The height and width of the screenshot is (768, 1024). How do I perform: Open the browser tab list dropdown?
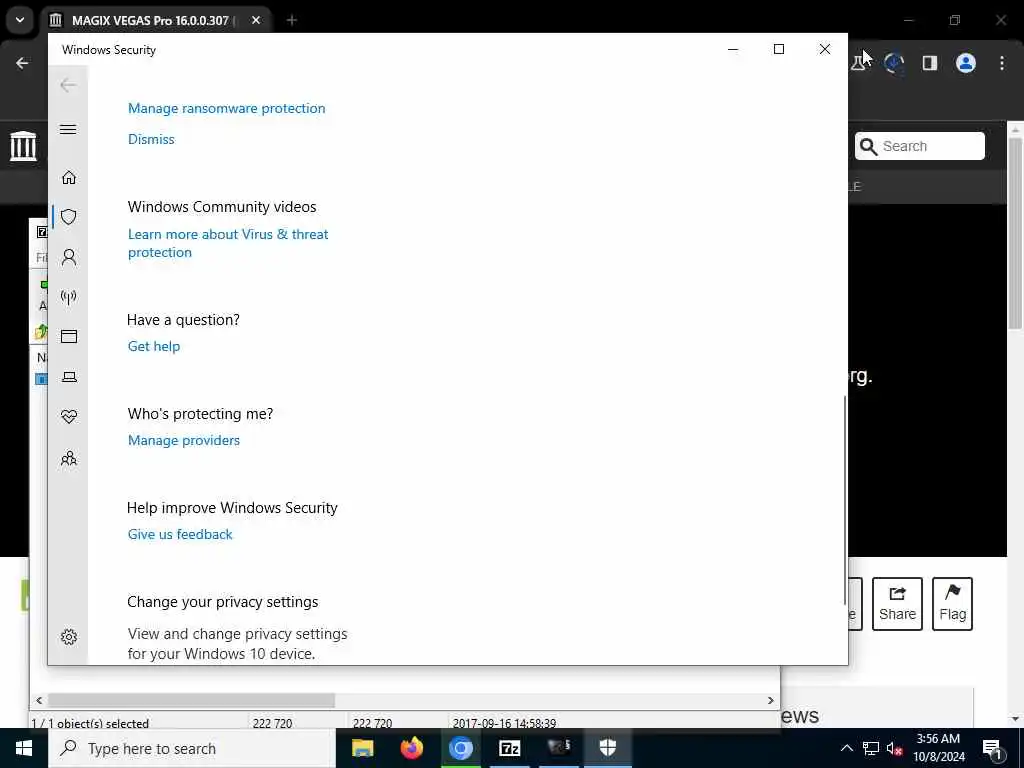tap(20, 20)
